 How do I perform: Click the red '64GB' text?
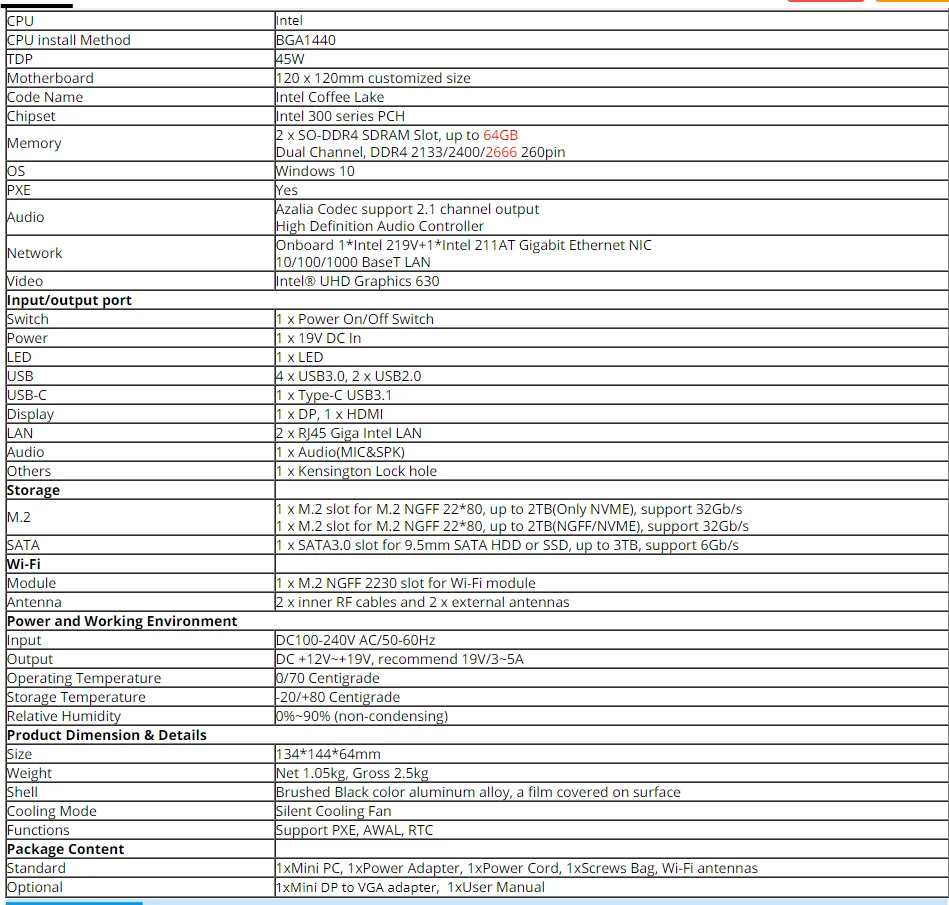[501, 135]
